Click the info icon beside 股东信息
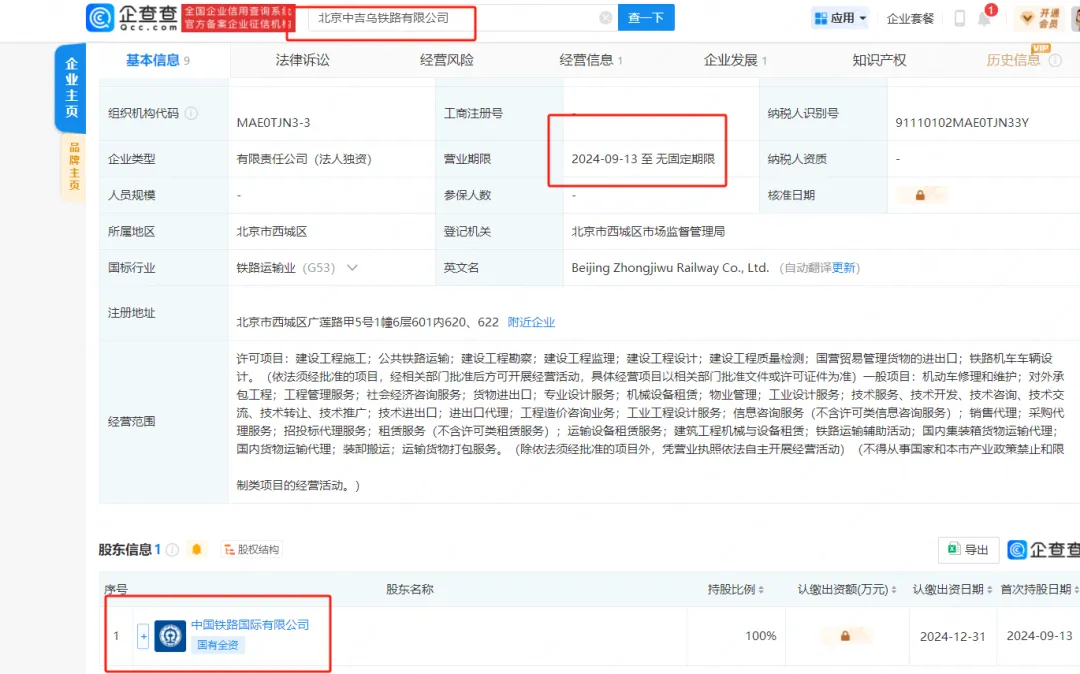 [173, 549]
